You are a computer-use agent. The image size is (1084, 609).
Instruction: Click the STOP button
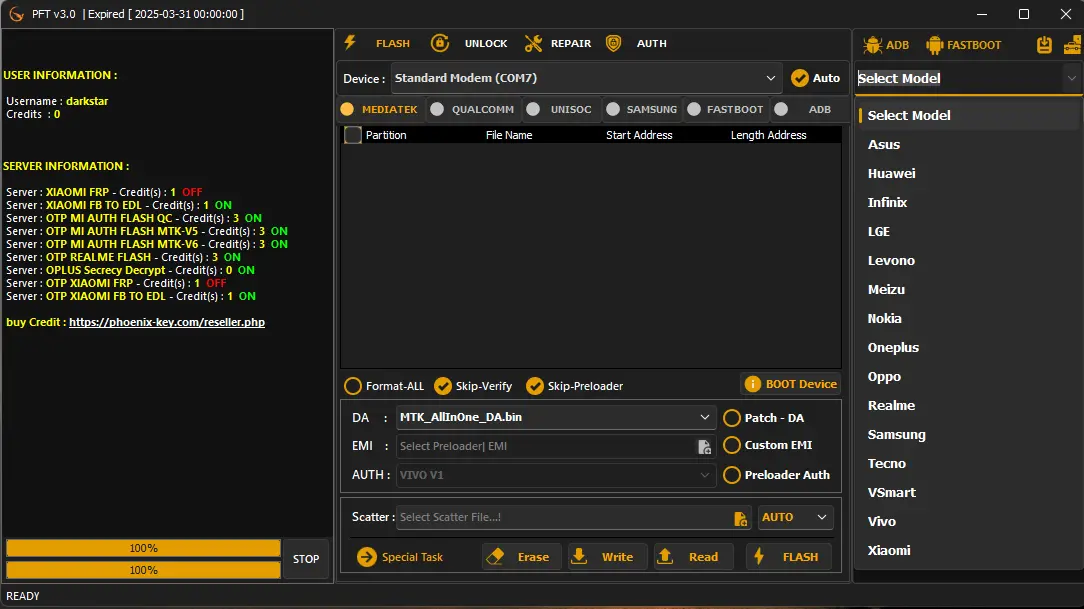[306, 559]
